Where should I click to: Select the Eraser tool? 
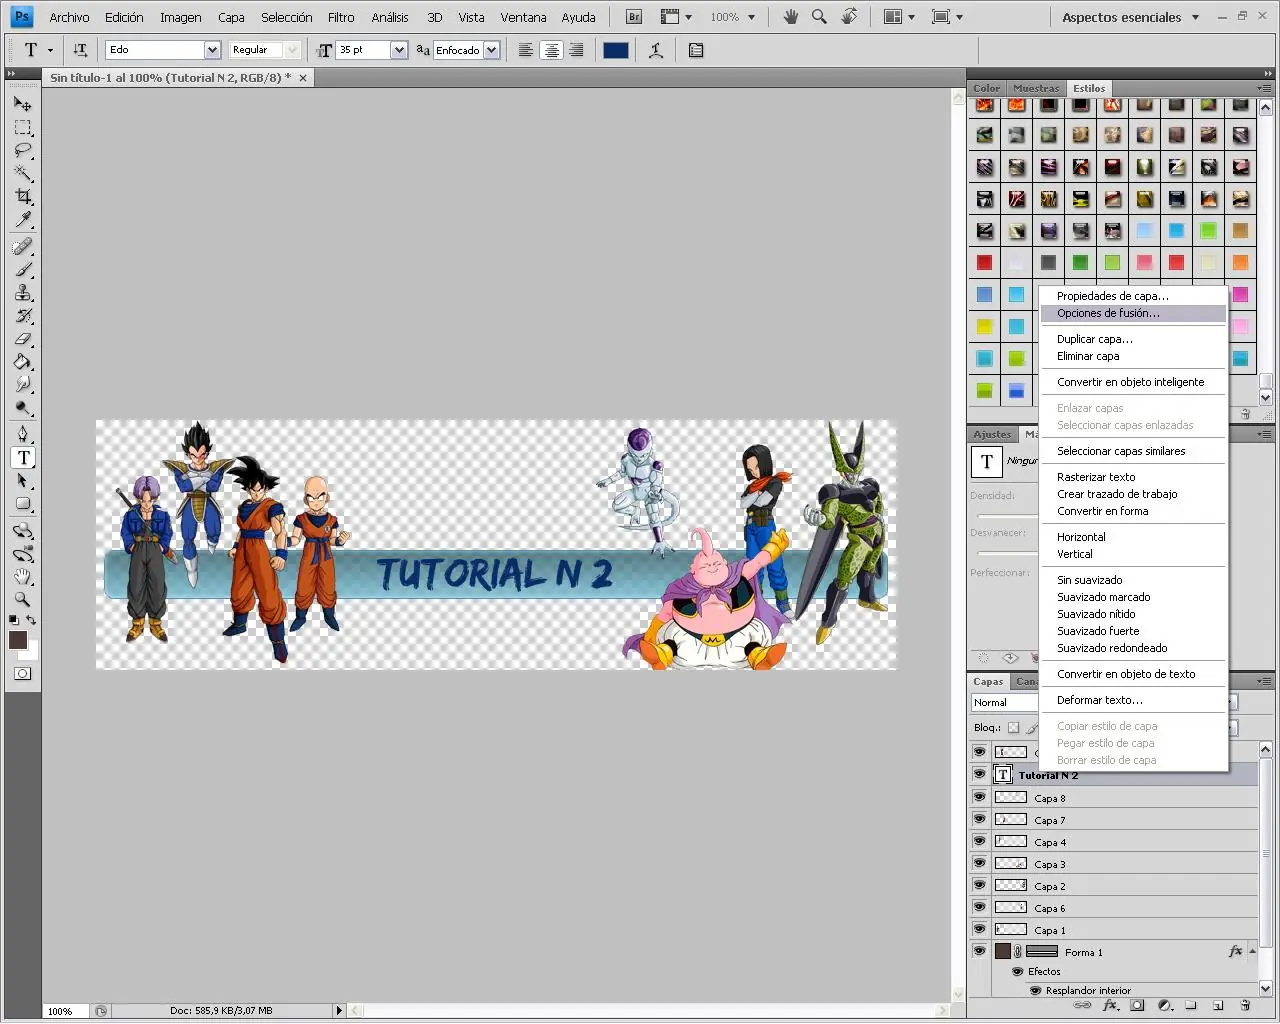coord(23,338)
